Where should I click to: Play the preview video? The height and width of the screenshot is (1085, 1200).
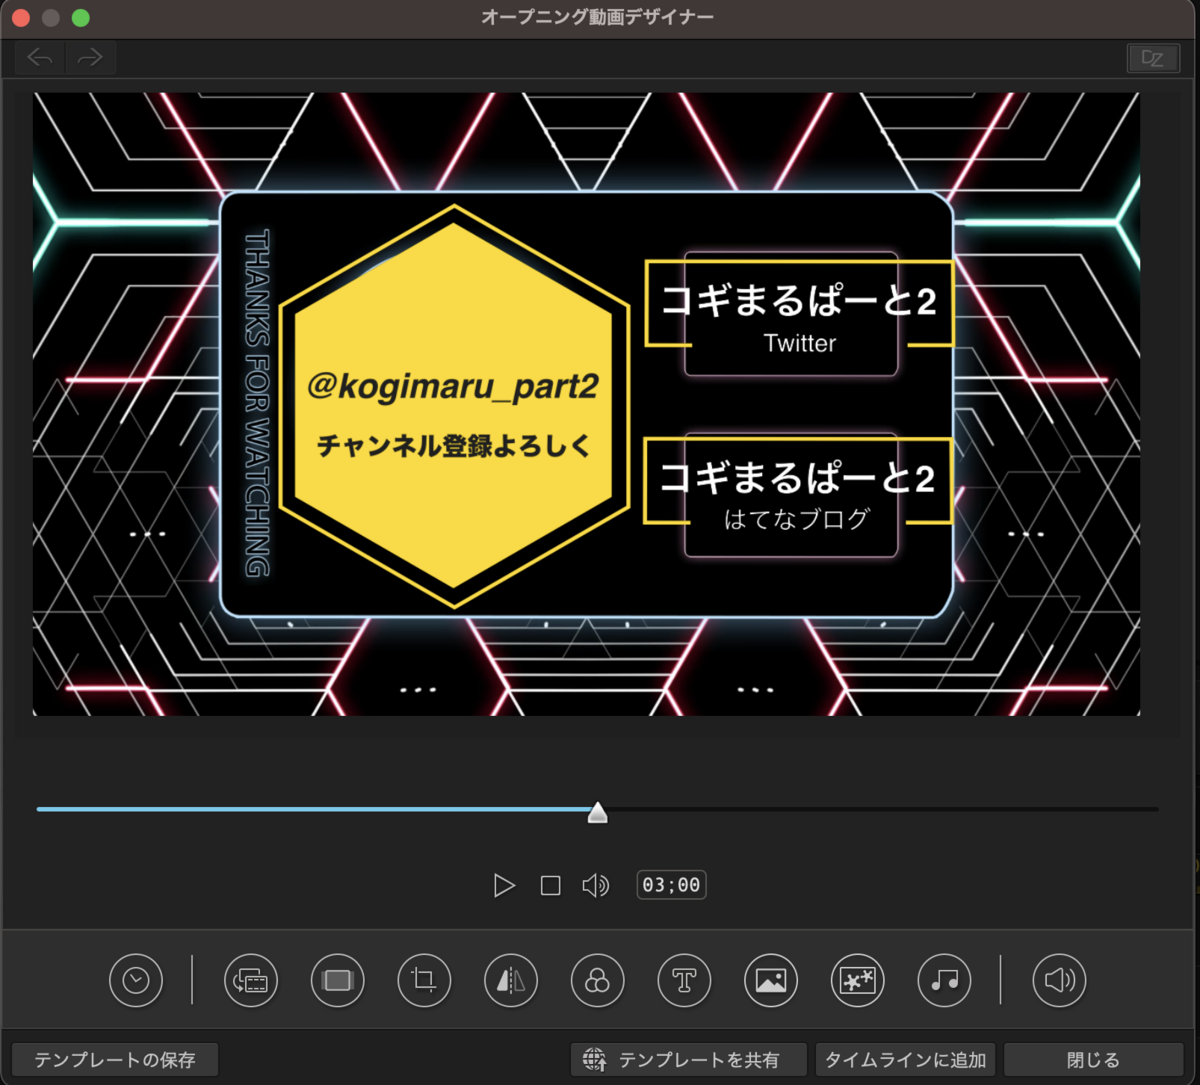pos(504,885)
